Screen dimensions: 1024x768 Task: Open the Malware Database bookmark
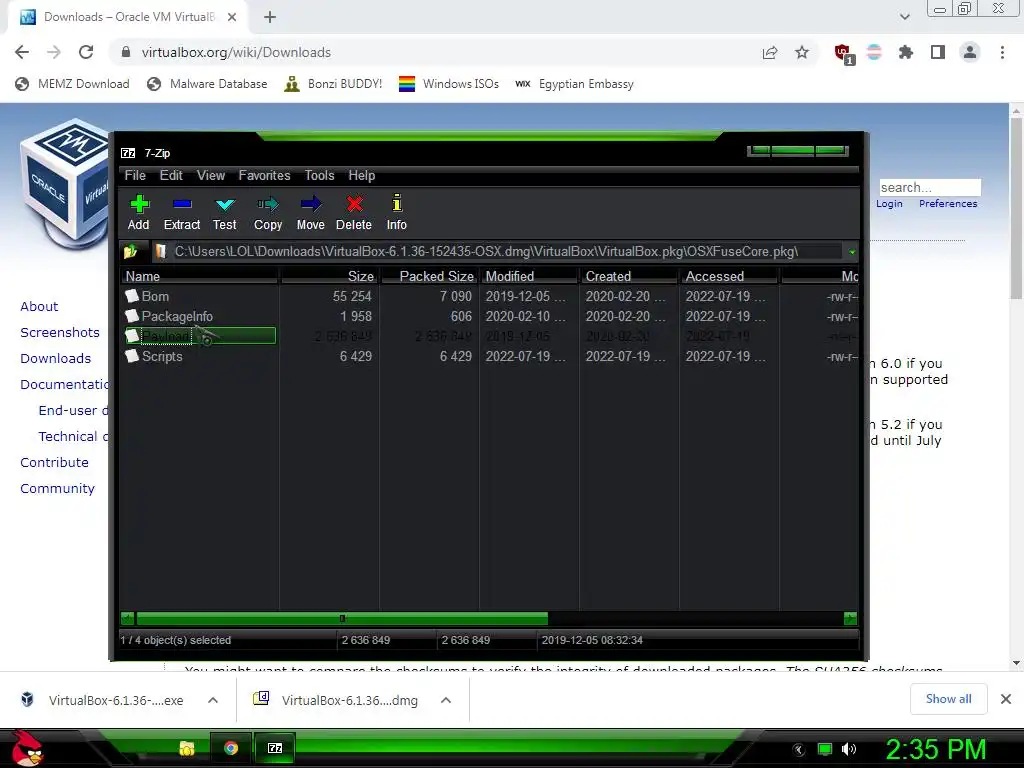point(207,84)
